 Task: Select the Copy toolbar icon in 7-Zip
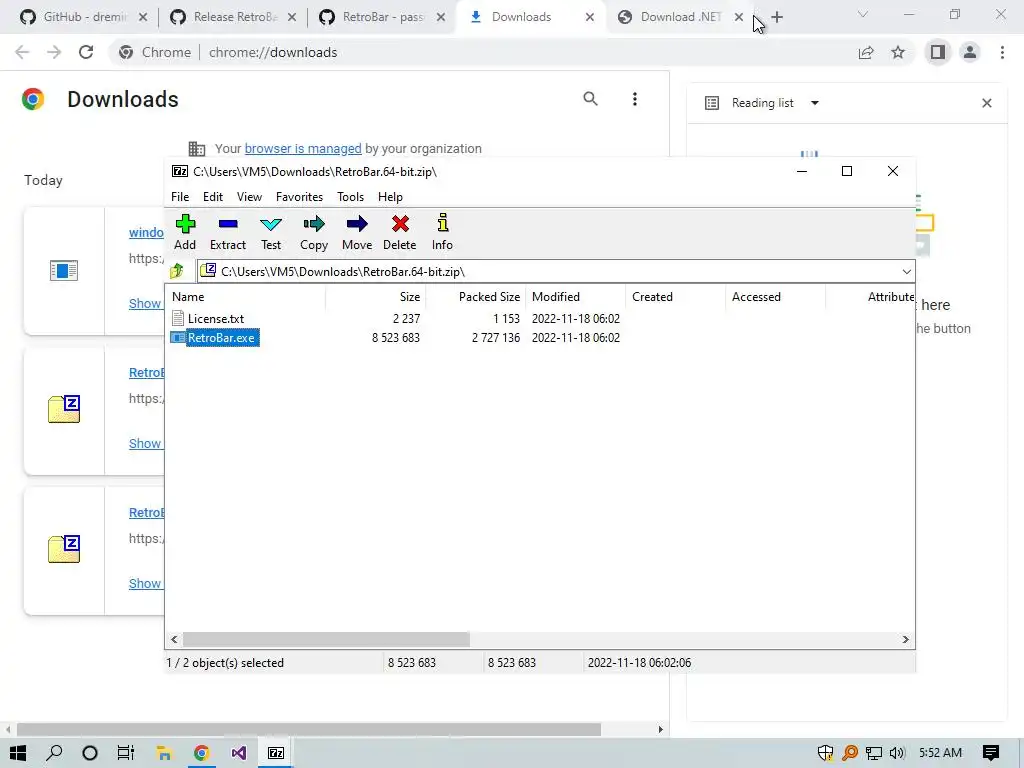pyautogui.click(x=313, y=232)
